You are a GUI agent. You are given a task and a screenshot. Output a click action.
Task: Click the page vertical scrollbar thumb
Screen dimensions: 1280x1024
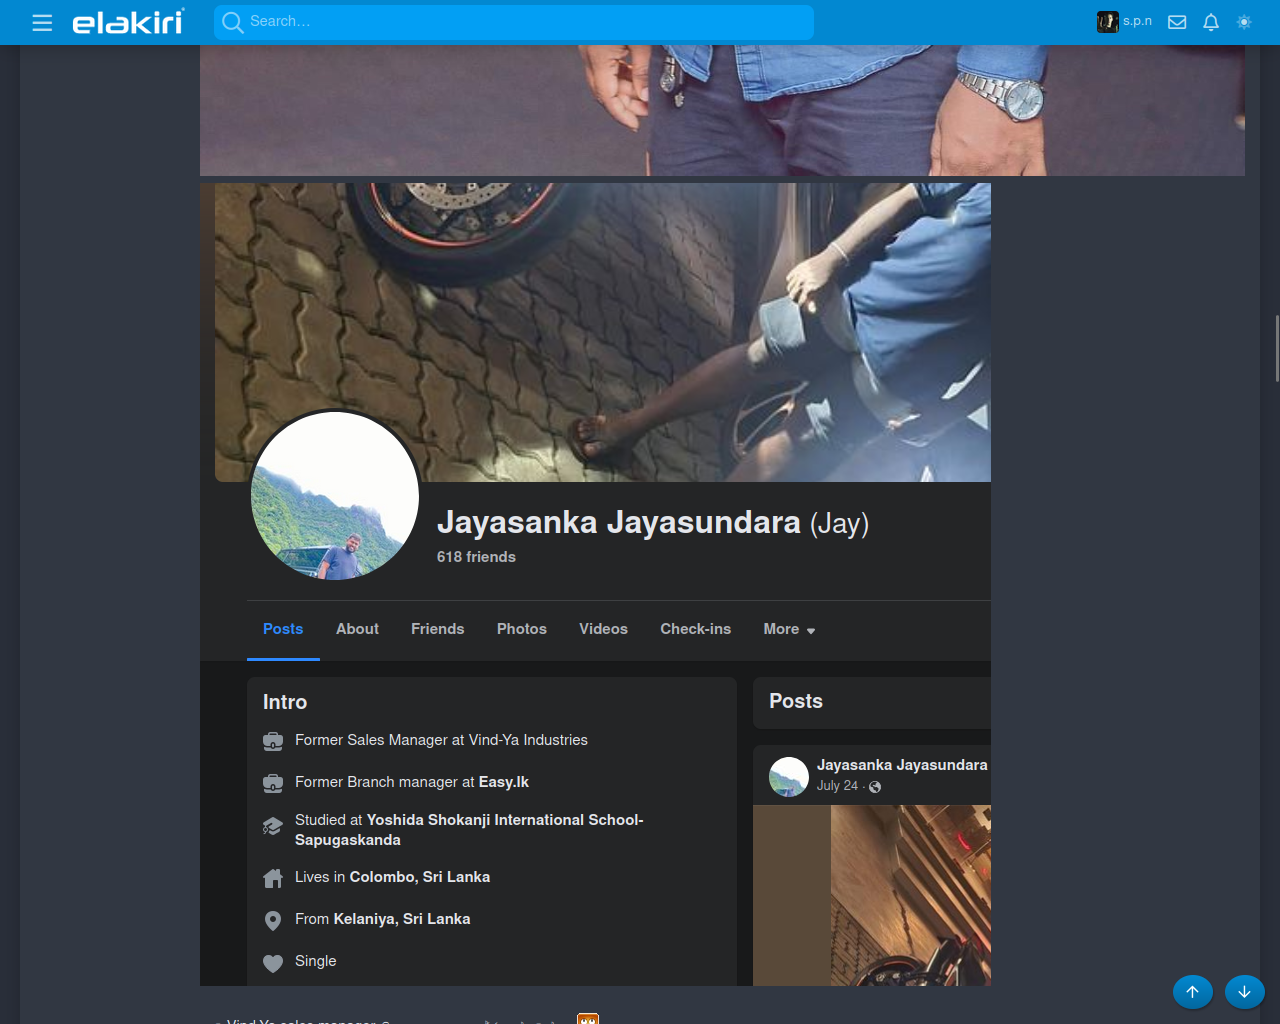pos(1277,348)
